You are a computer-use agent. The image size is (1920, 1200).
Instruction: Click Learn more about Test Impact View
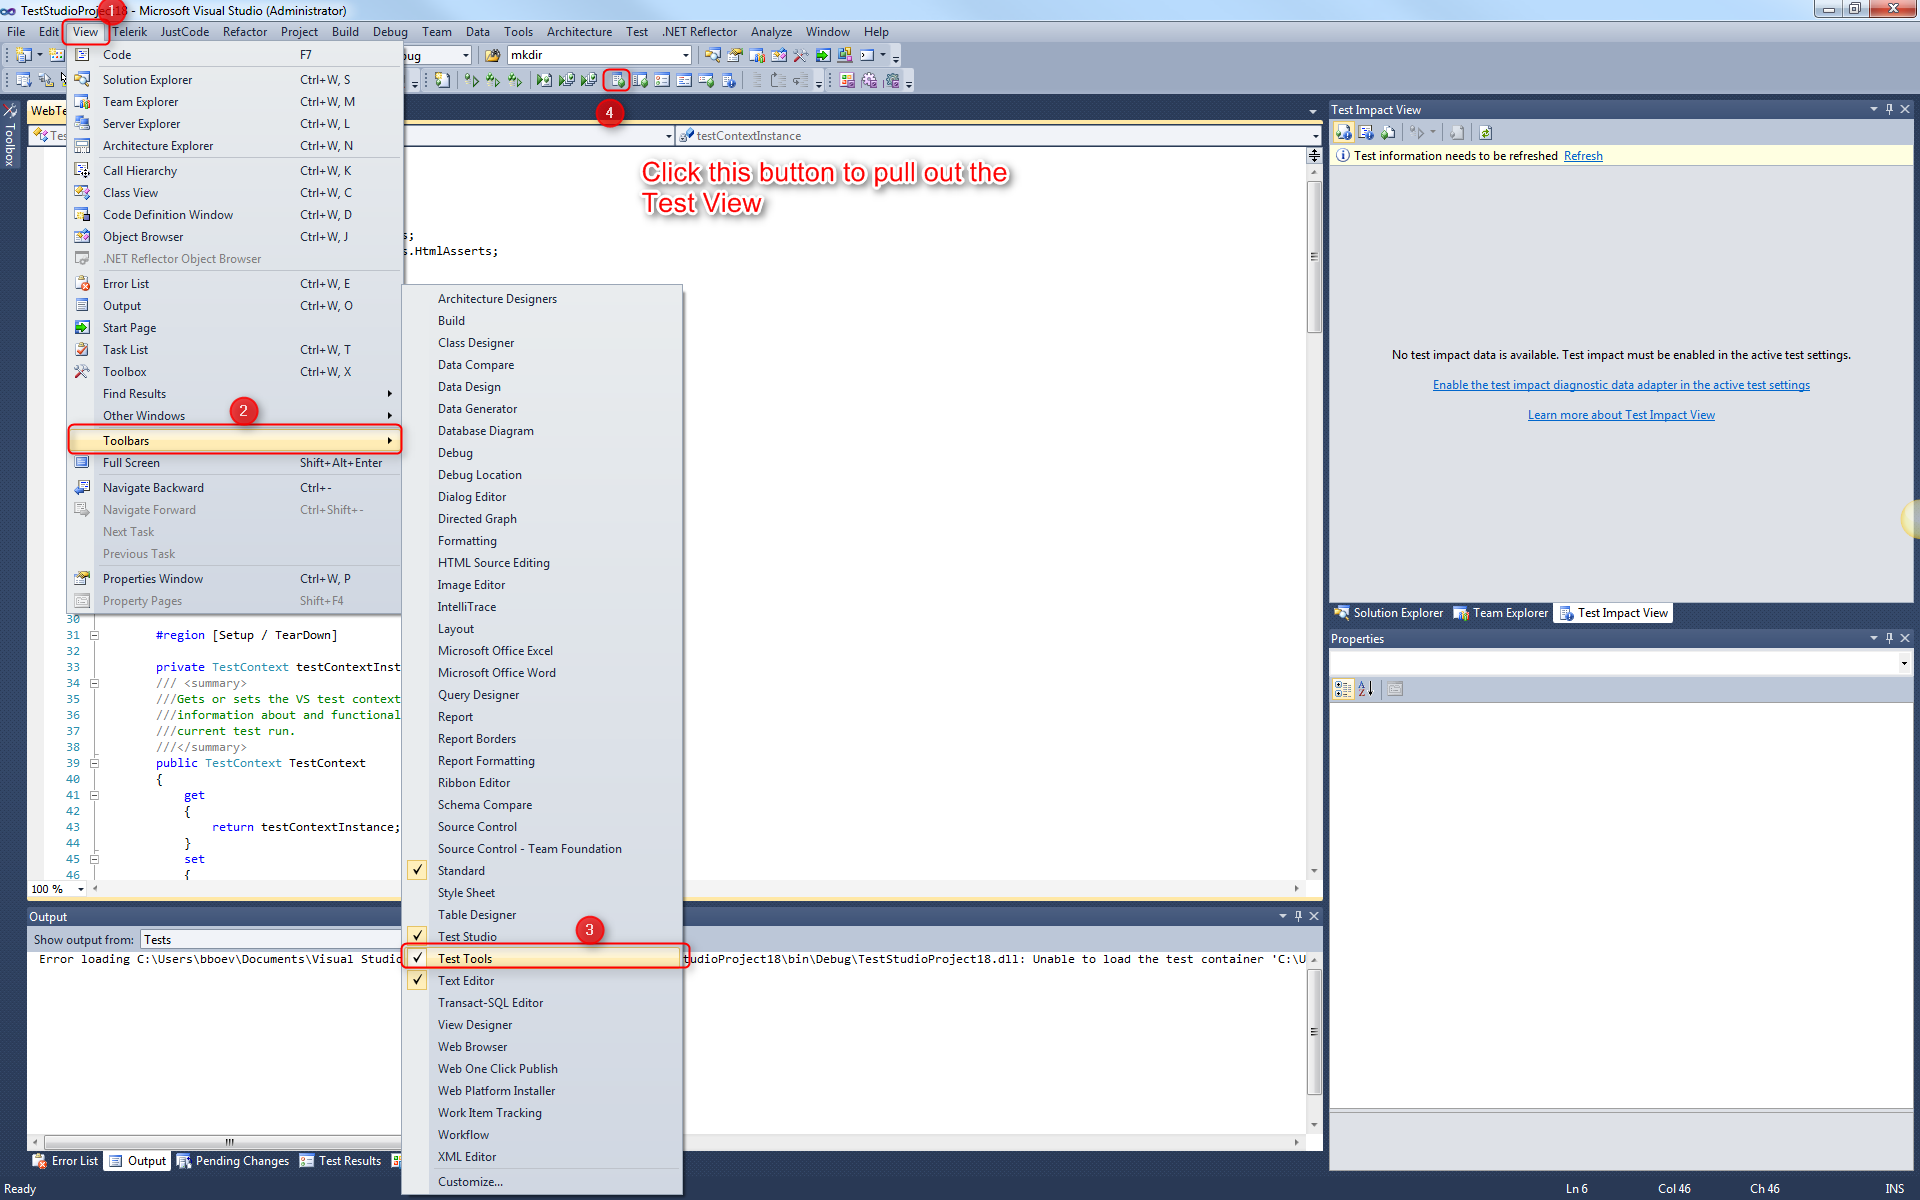(1621, 415)
